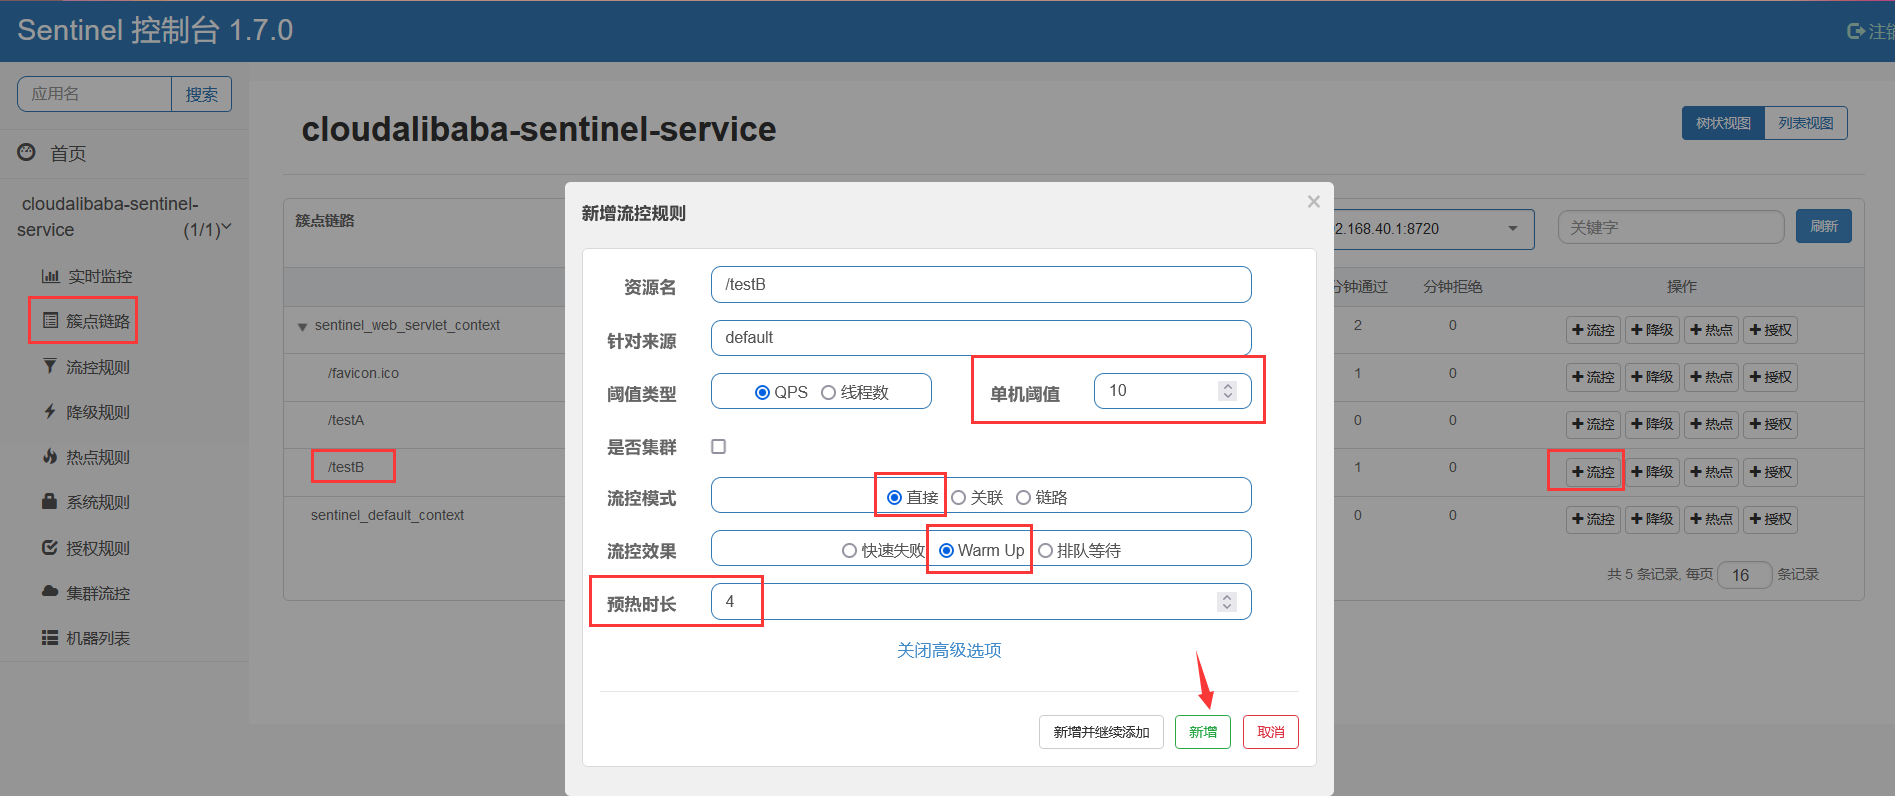1895x796 pixels.
Task: Add 降级 rule for /testB row
Action: coord(1652,472)
